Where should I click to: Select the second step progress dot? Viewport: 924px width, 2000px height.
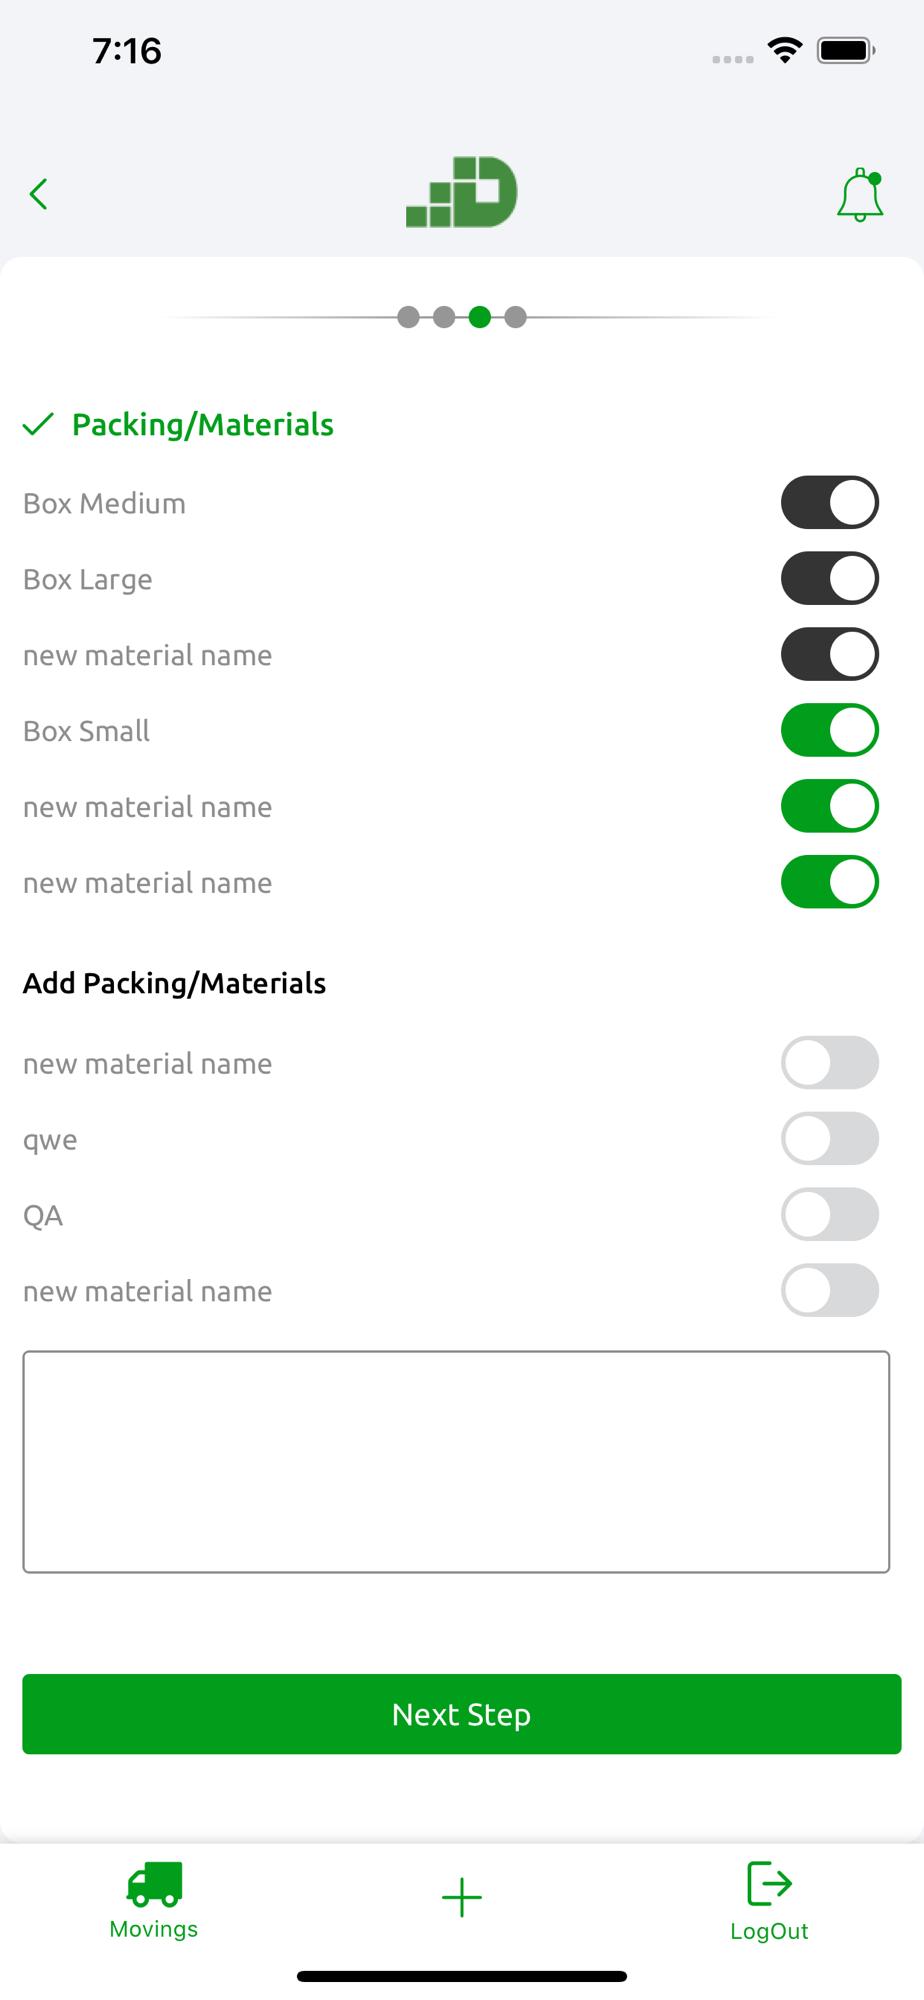(x=444, y=317)
